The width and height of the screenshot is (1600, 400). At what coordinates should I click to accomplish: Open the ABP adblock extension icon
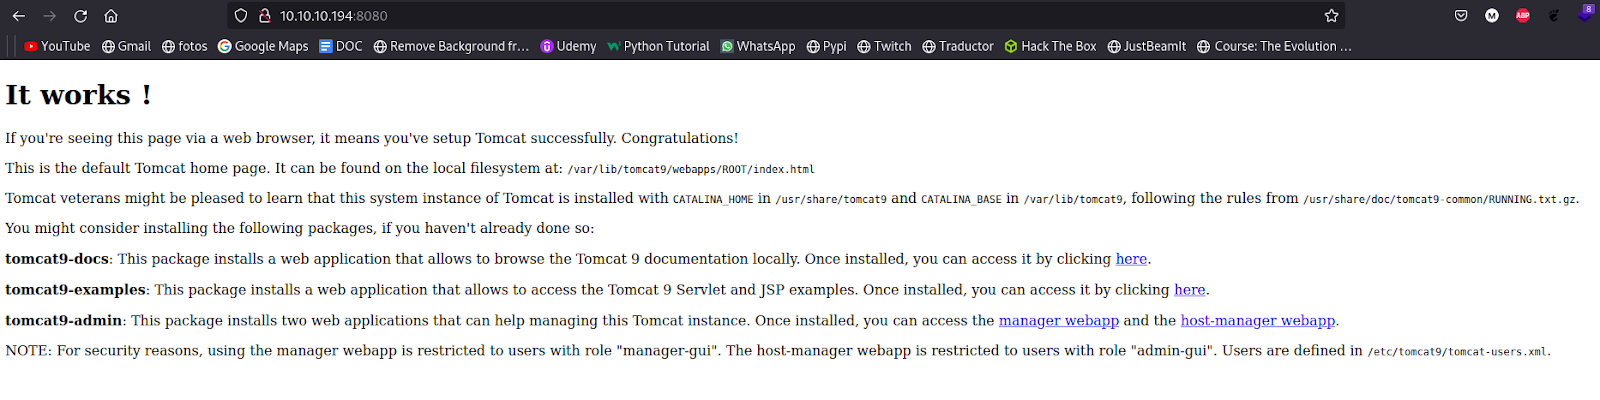tap(1522, 16)
